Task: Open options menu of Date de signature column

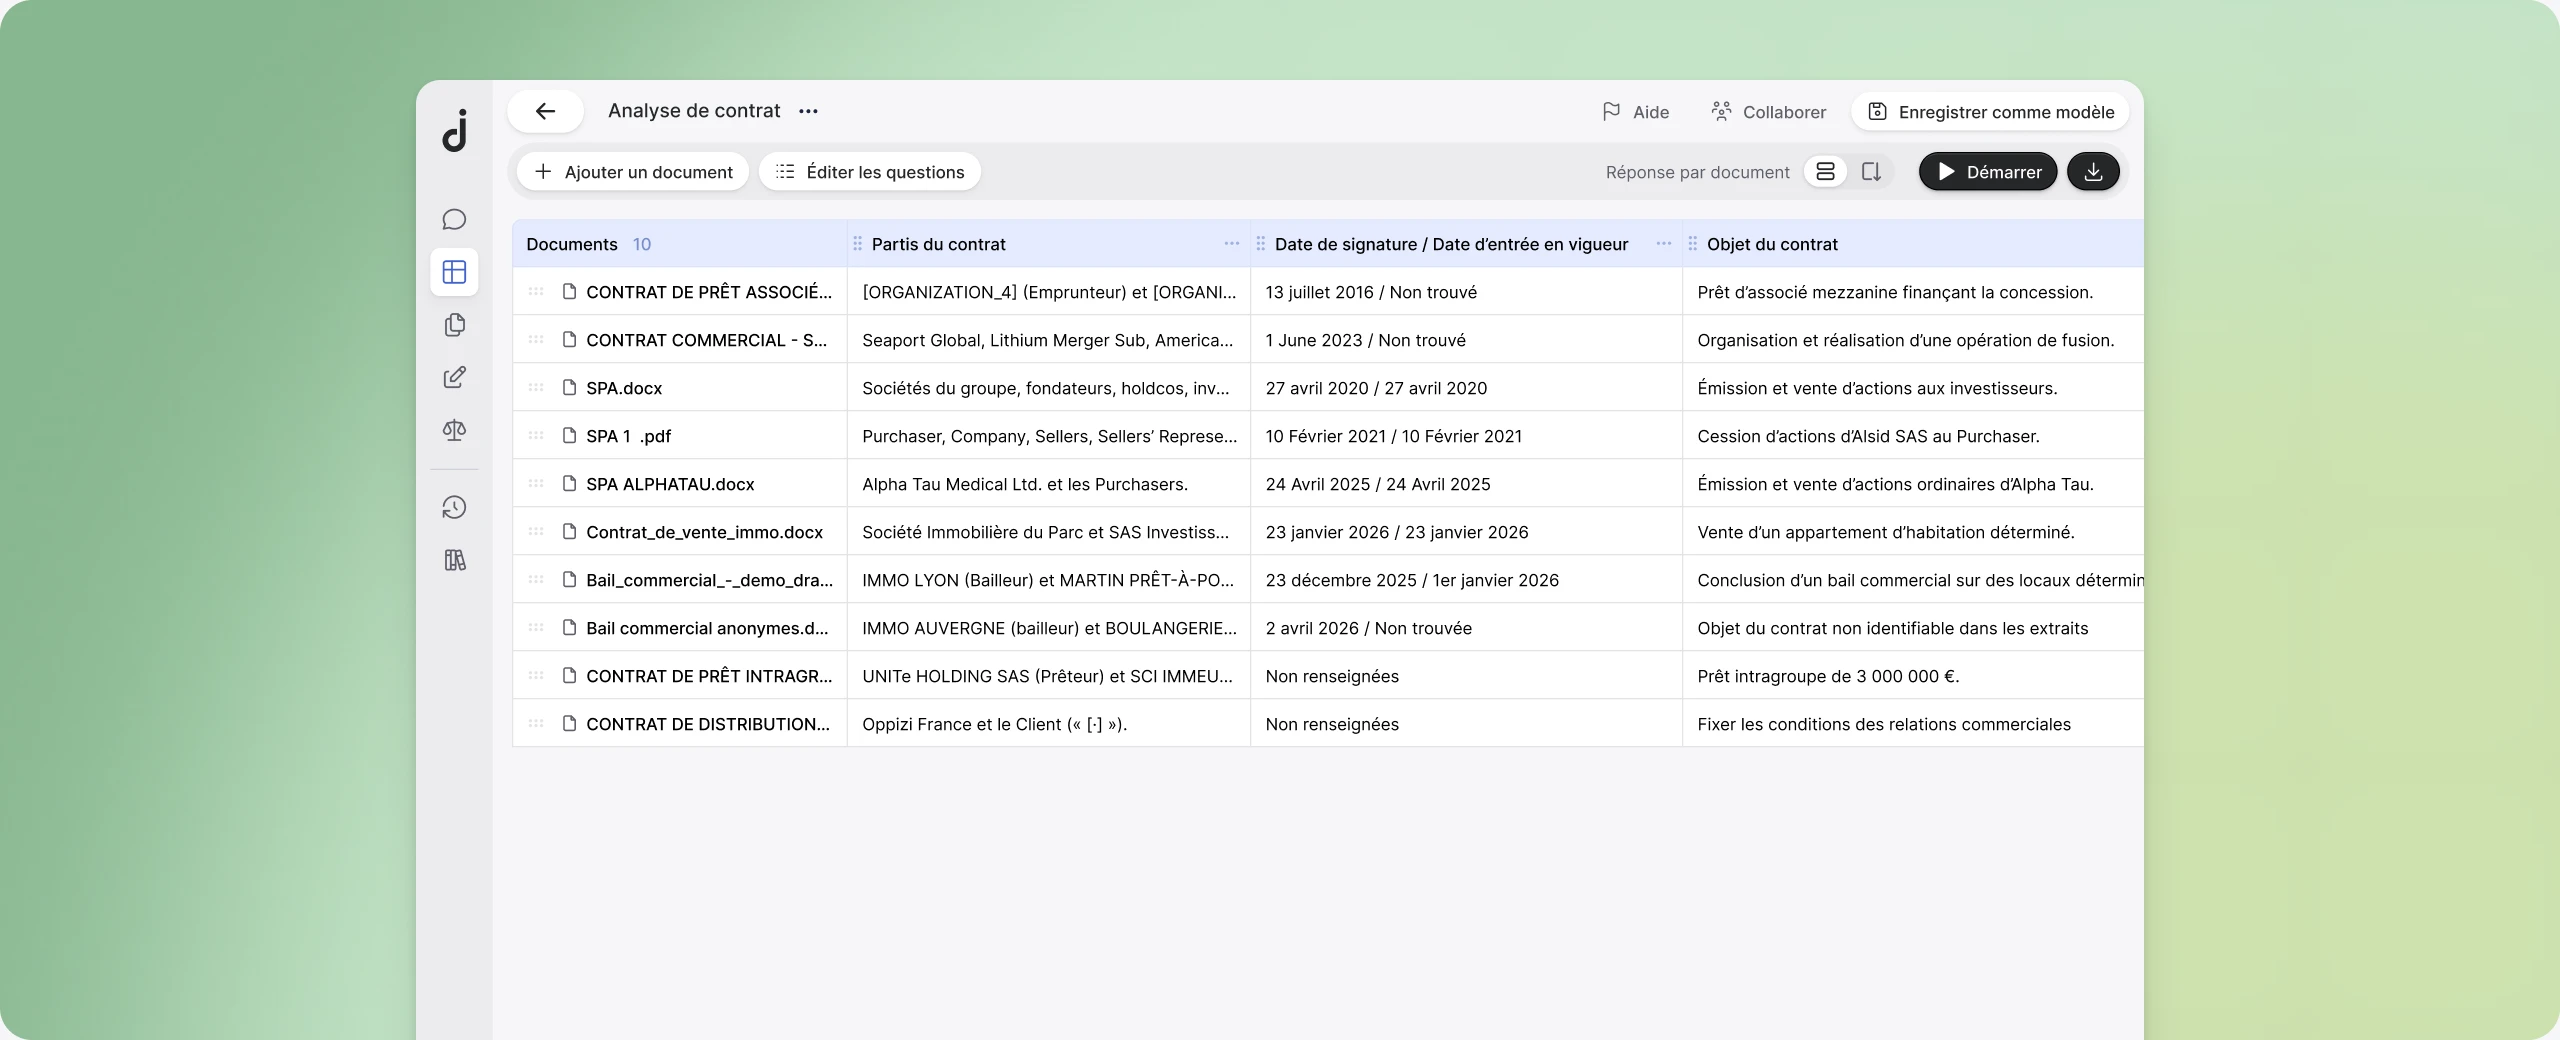Action: [x=1663, y=243]
